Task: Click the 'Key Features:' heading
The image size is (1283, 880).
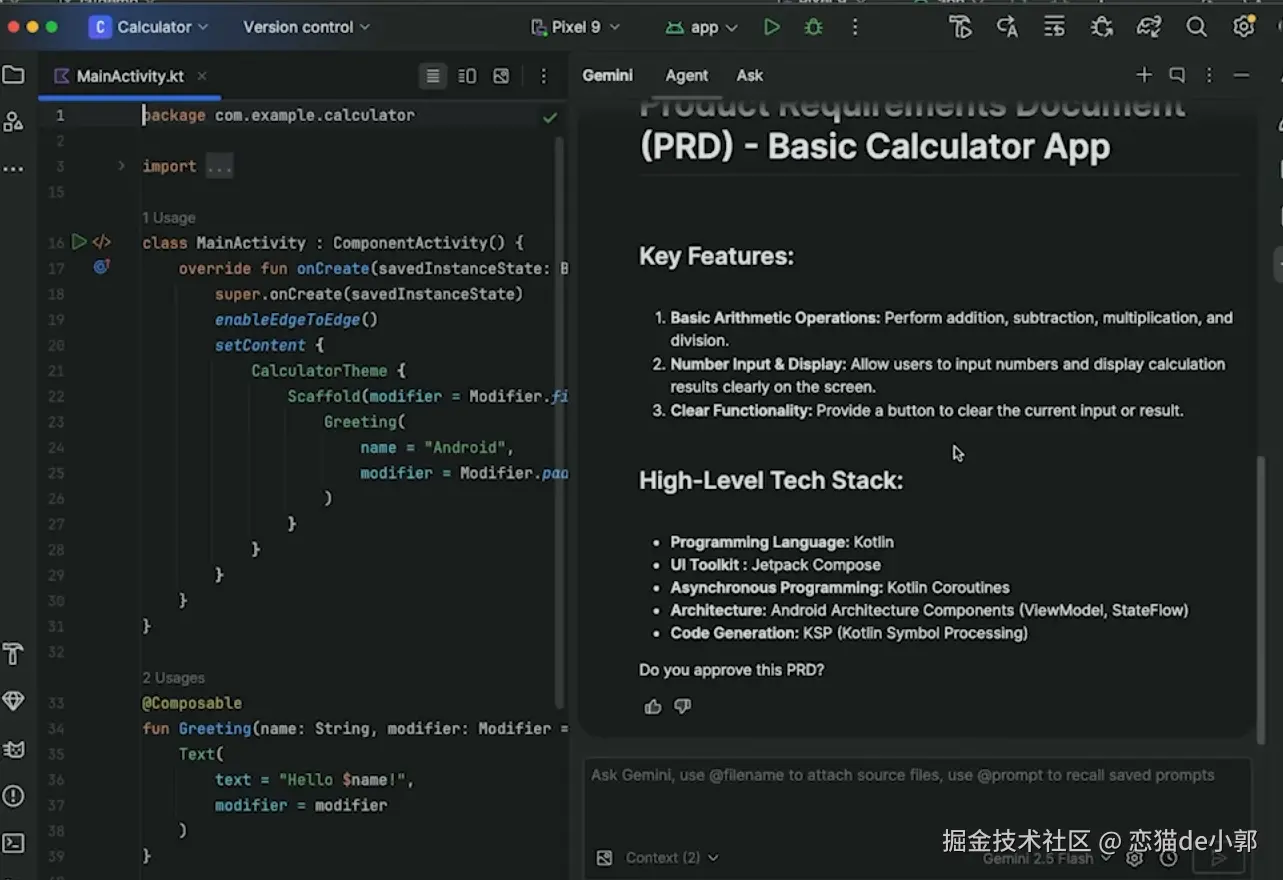Action: (x=716, y=256)
